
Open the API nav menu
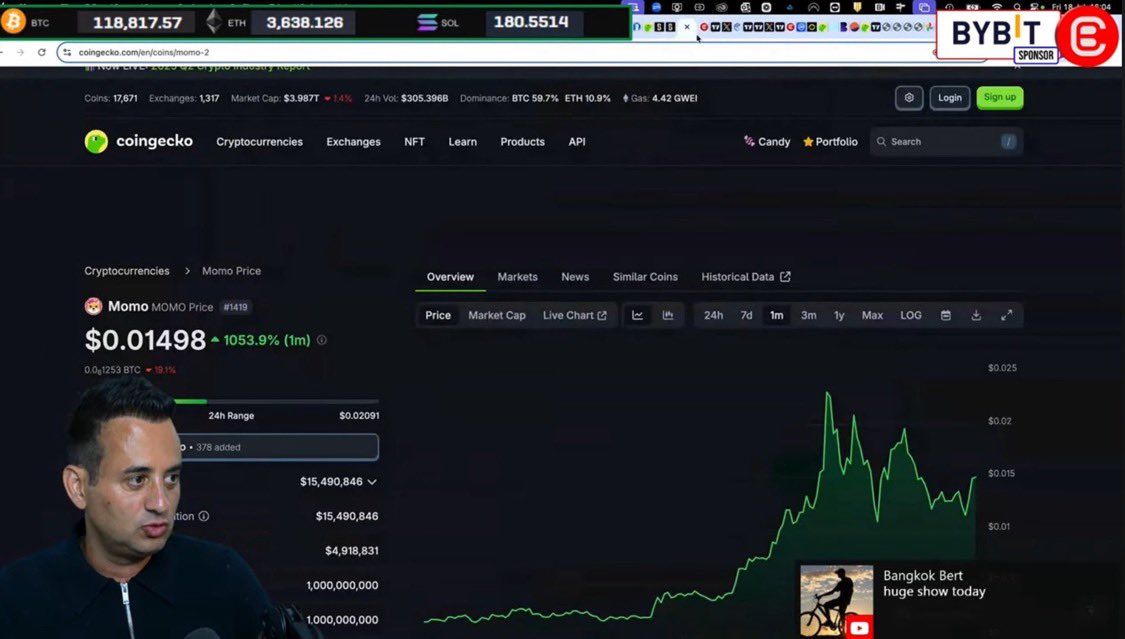tap(577, 142)
